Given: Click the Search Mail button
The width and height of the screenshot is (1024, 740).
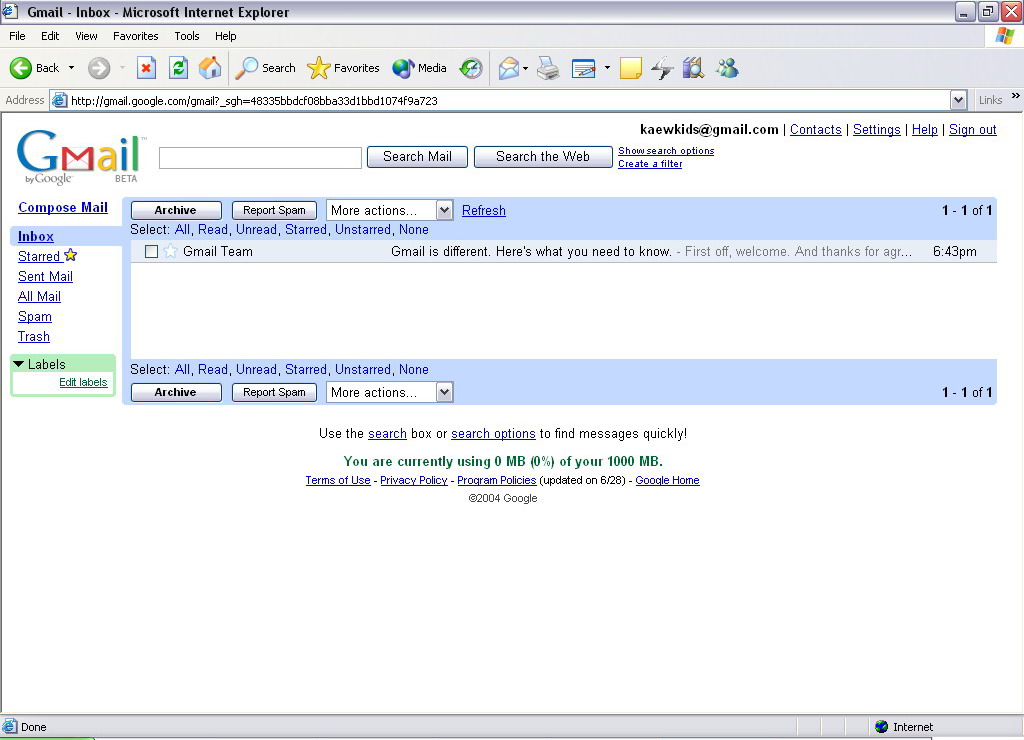Looking at the screenshot, I should (417, 157).
